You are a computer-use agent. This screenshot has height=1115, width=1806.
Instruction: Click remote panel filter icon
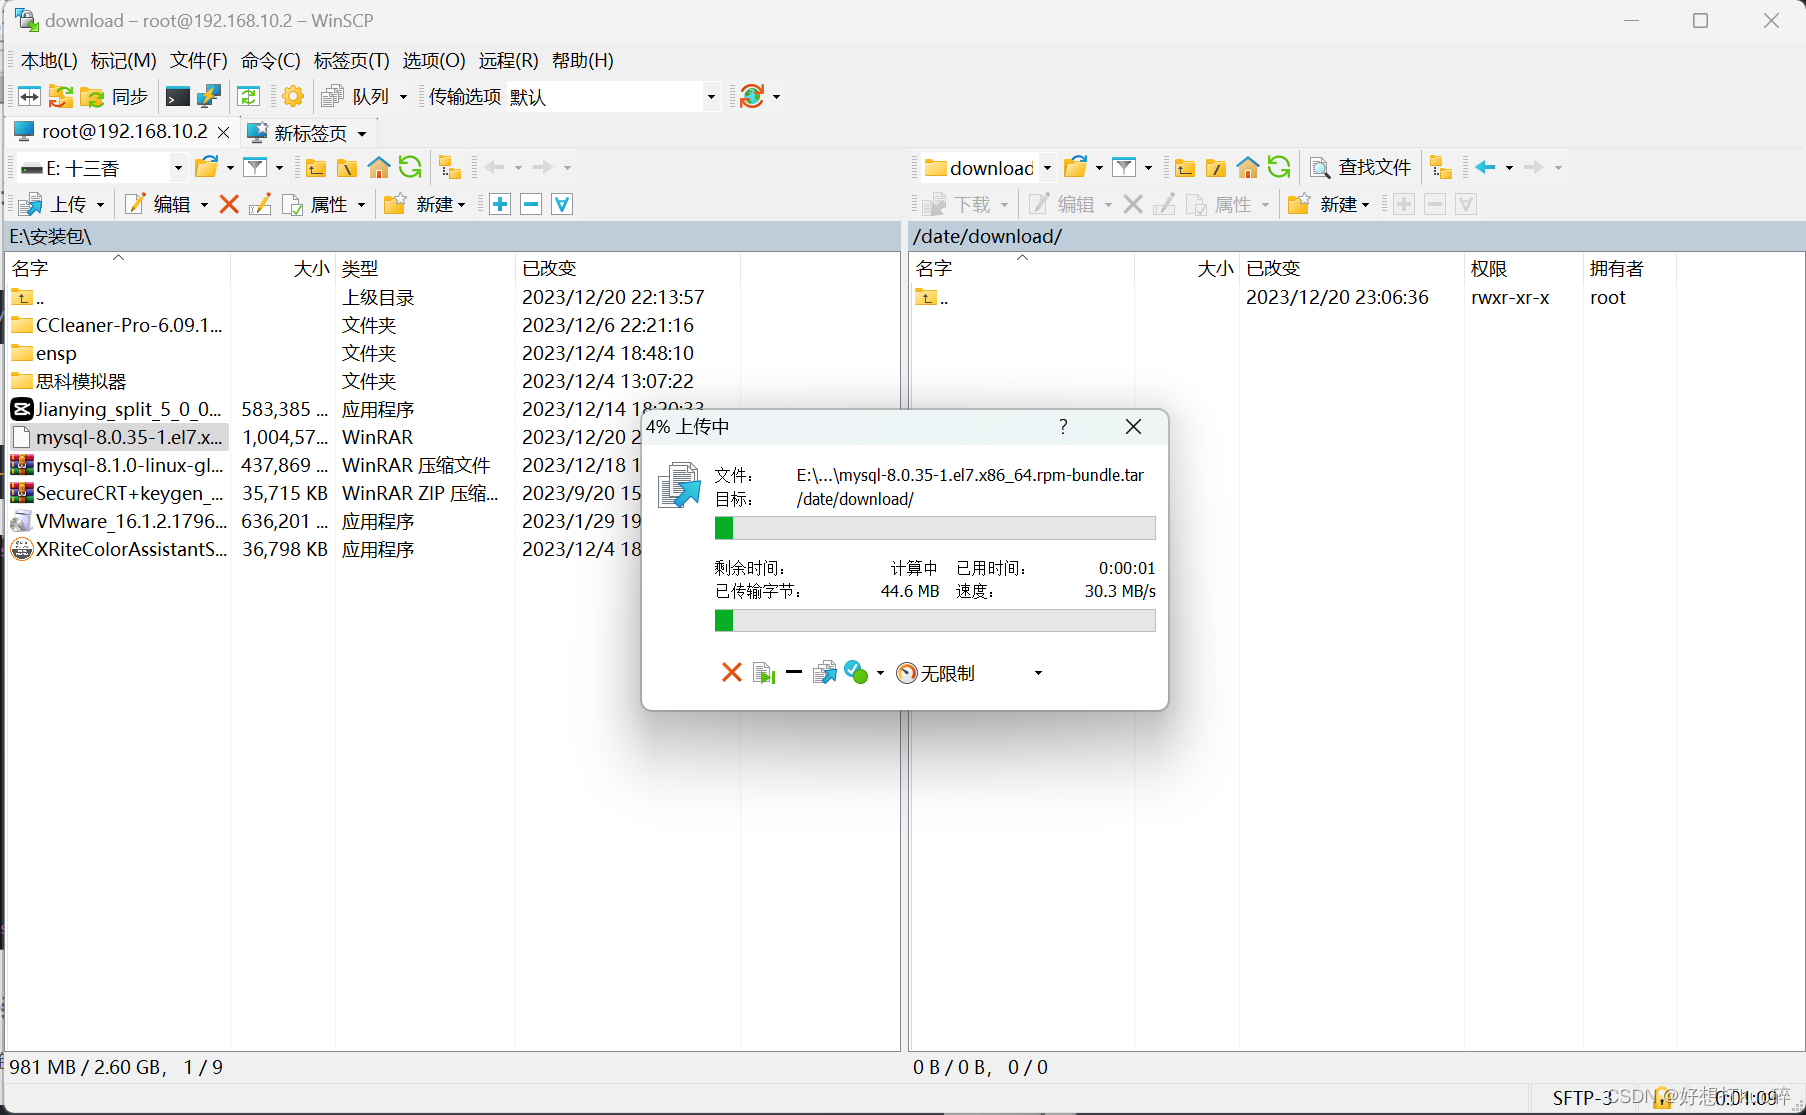click(1125, 167)
